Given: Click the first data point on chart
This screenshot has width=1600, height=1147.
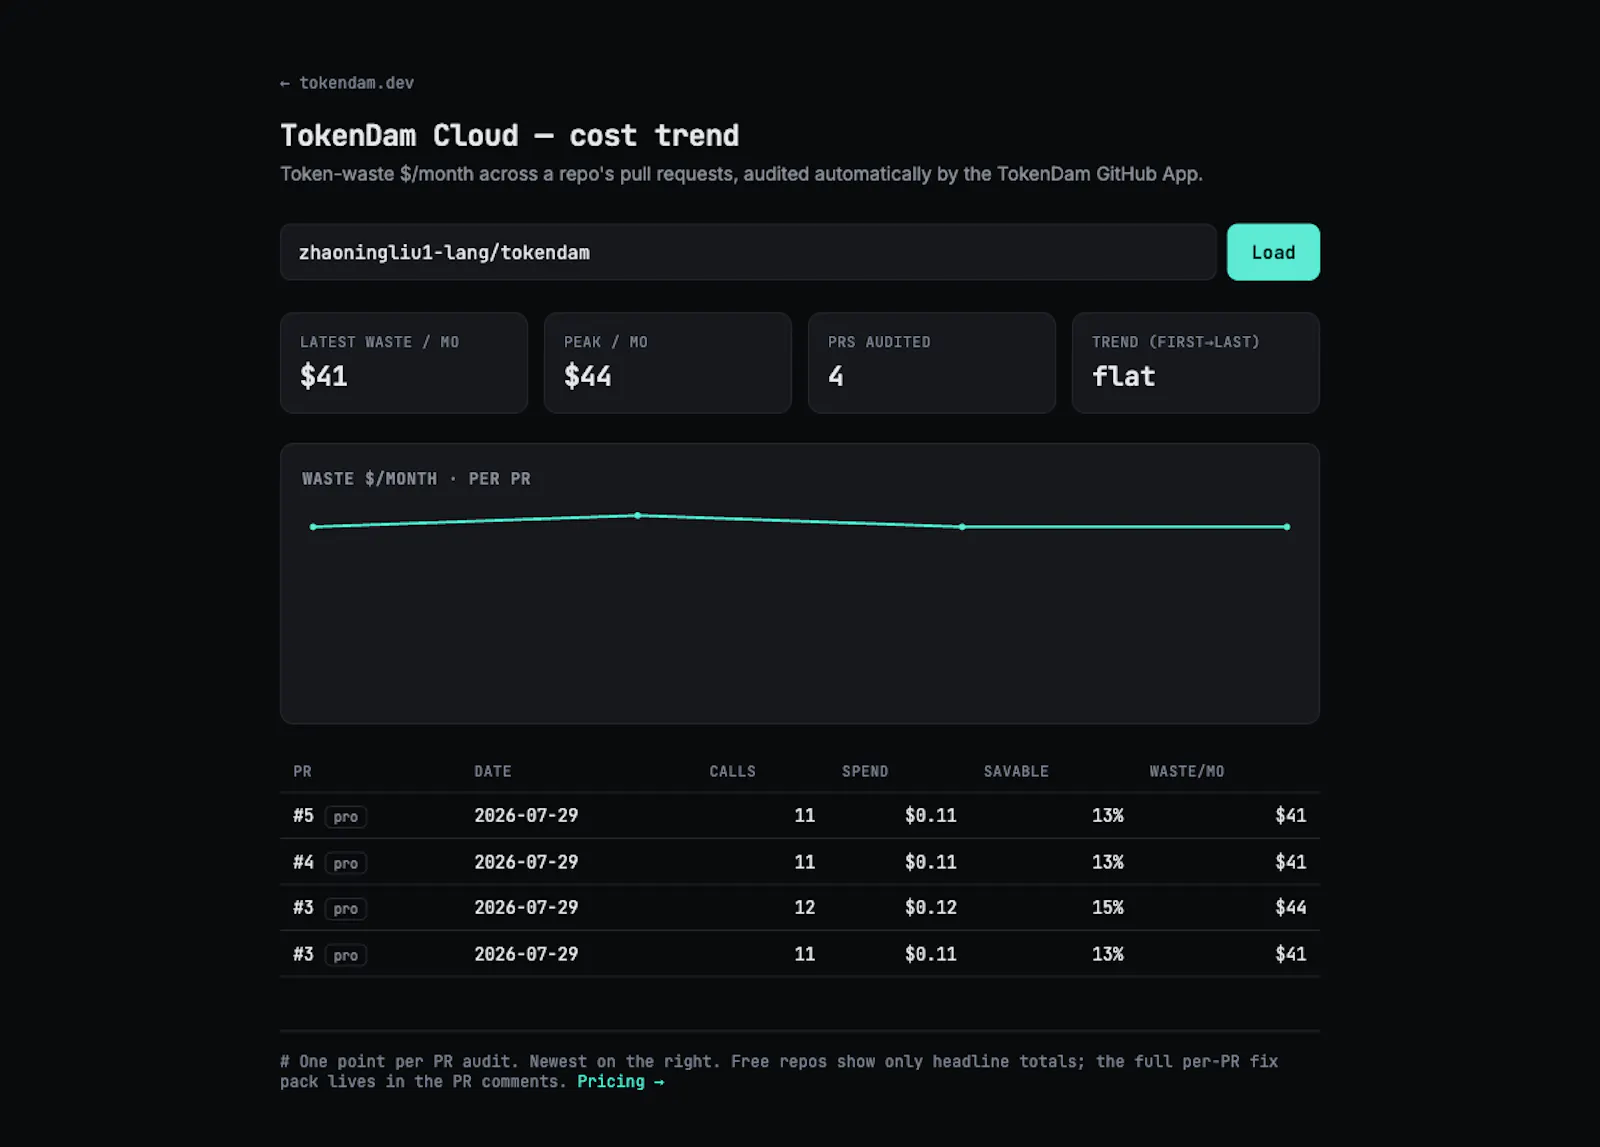Looking at the screenshot, I should coord(313,527).
